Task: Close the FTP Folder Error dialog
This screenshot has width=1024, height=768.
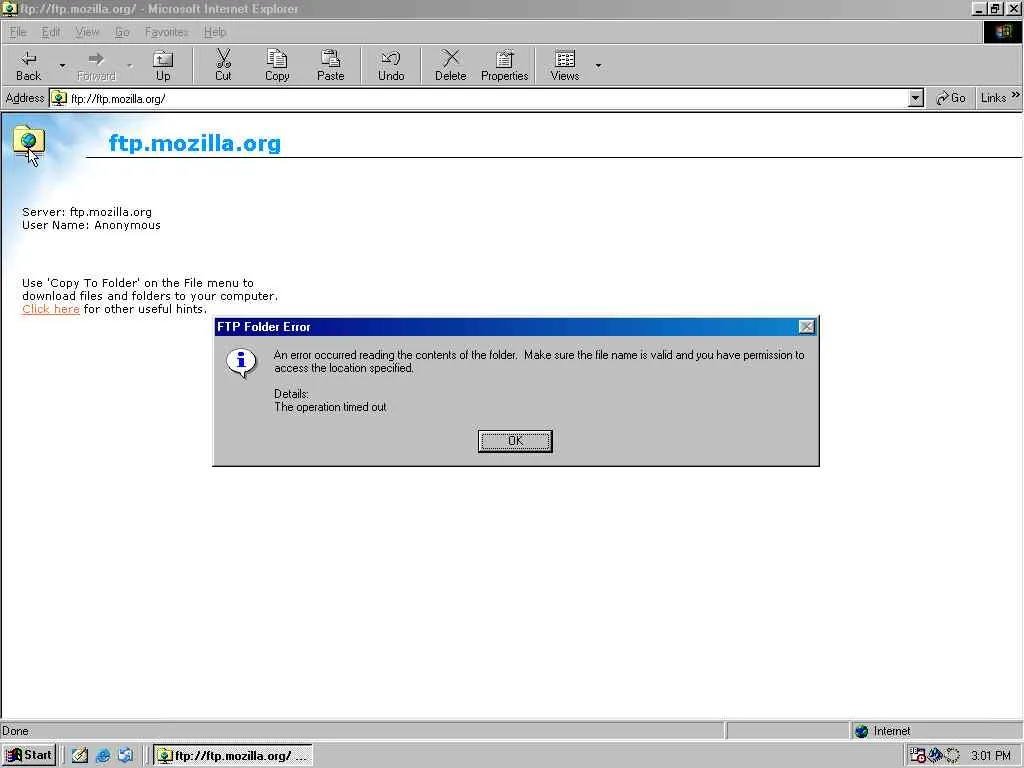Action: tap(807, 327)
